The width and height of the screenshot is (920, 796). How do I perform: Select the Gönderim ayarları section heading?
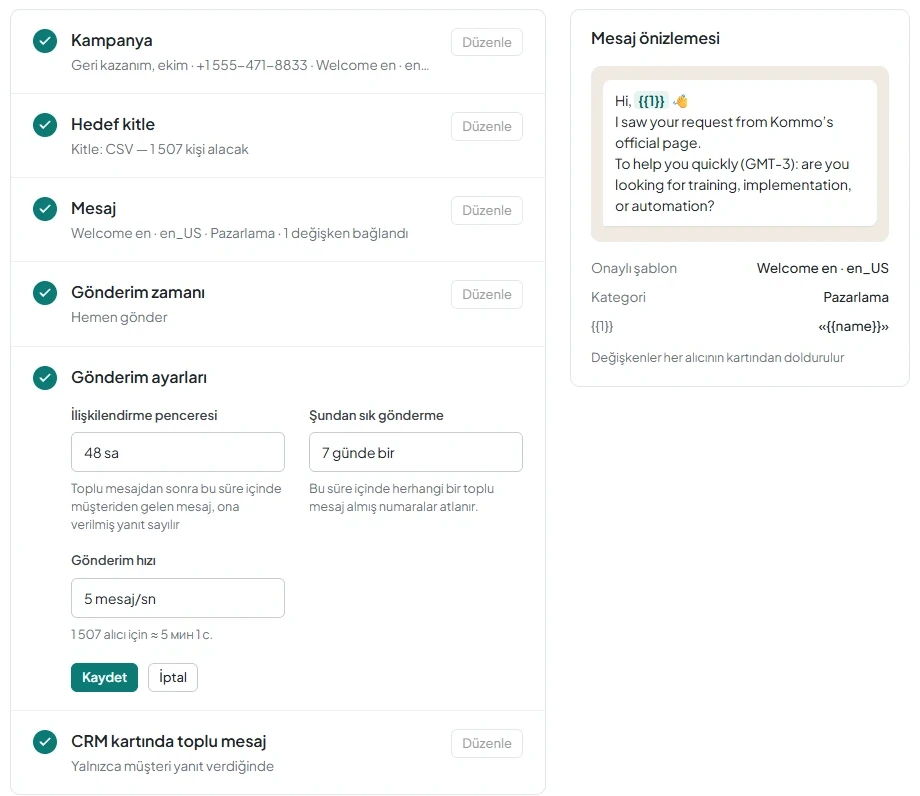point(139,377)
